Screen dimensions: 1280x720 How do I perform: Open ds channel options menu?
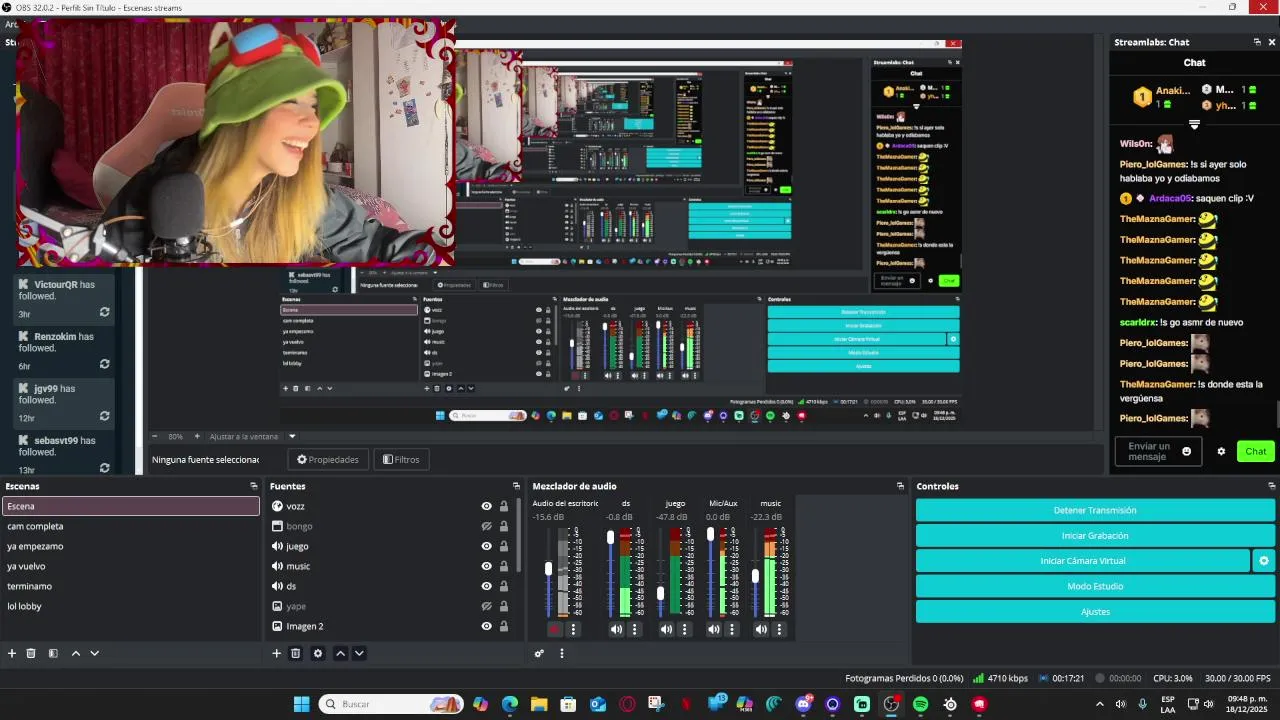(x=634, y=629)
